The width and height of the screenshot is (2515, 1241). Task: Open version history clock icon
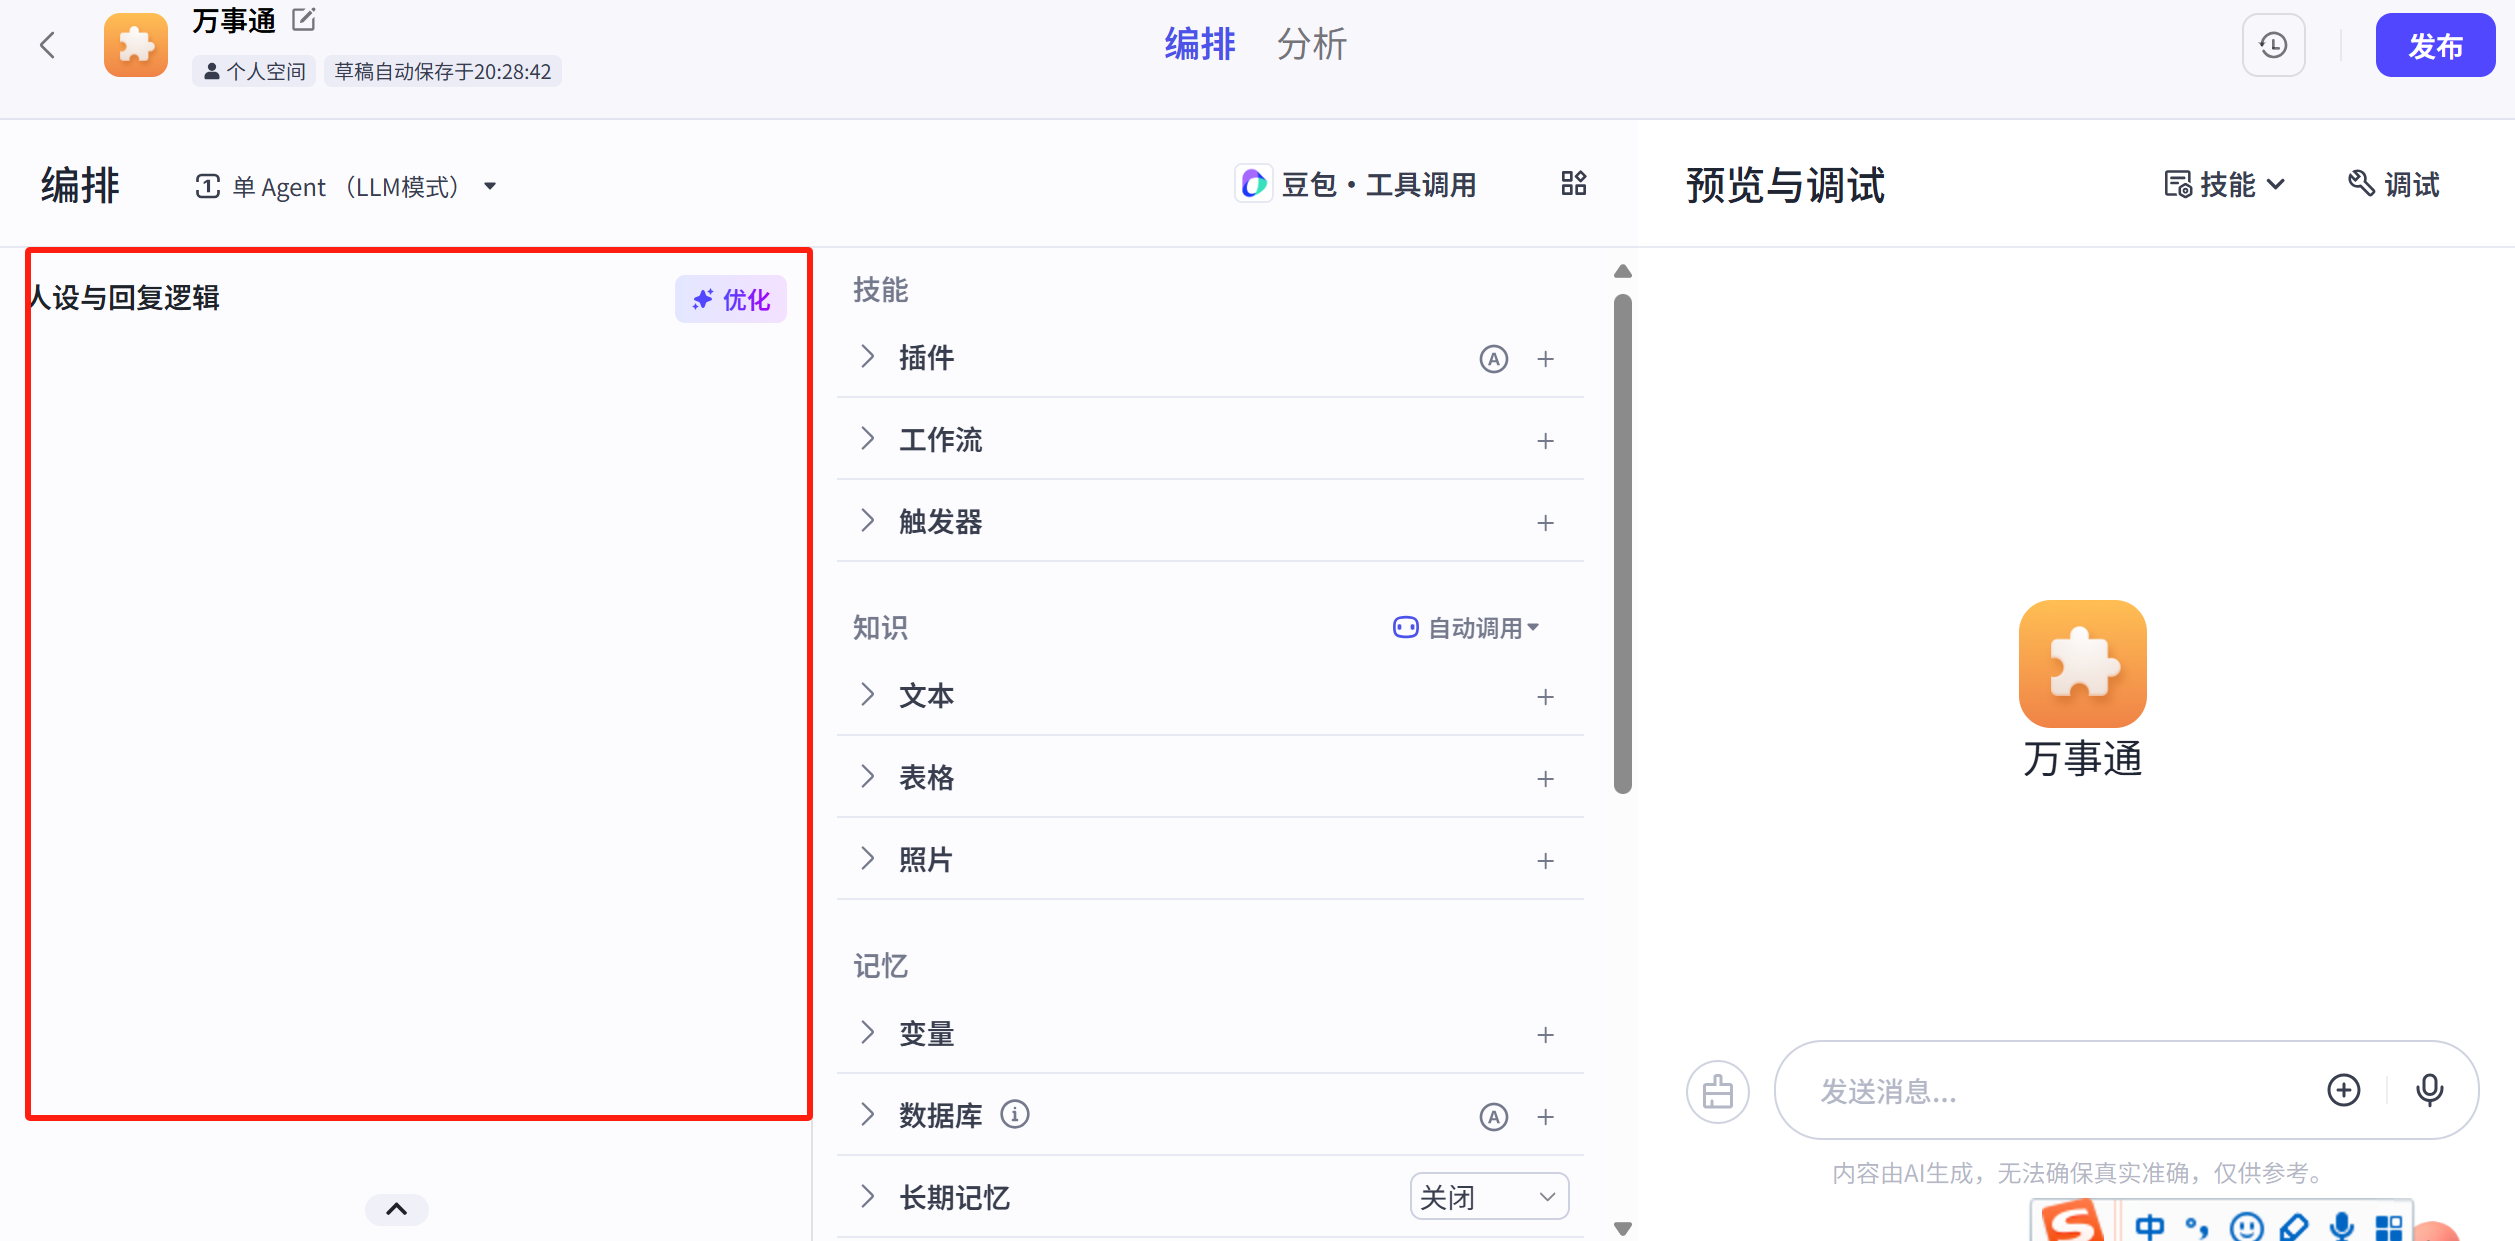(x=2273, y=46)
